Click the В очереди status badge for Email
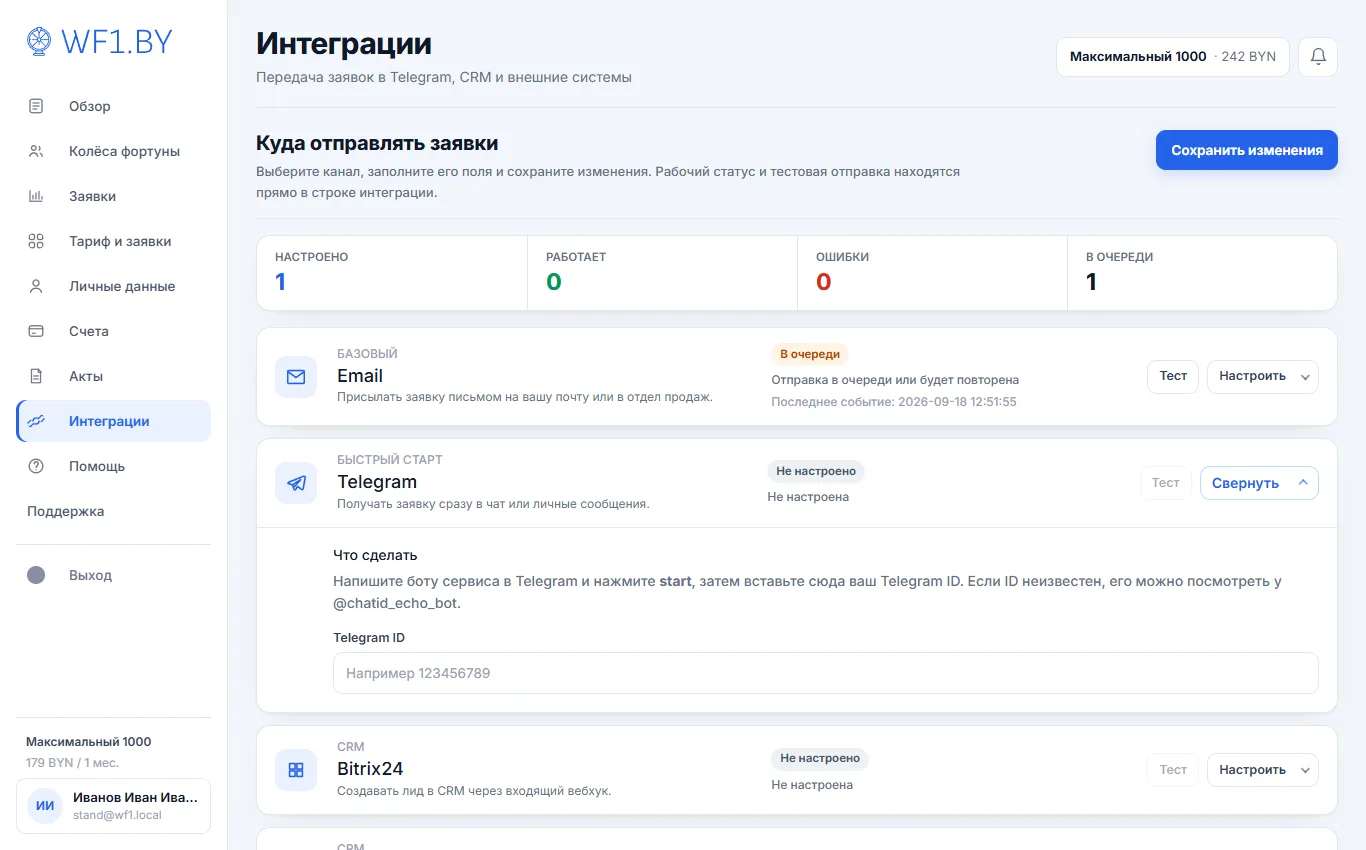Image resolution: width=1366 pixels, height=850 pixels. click(810, 354)
